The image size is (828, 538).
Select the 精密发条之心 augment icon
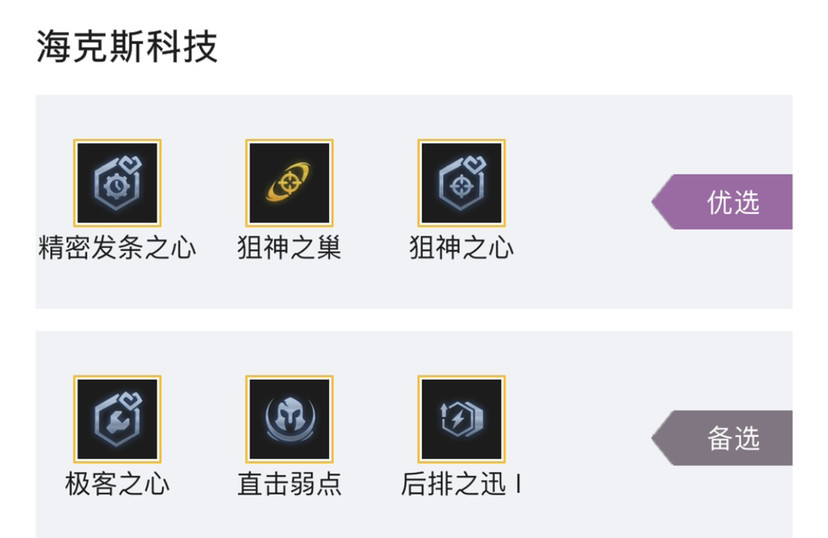tap(117, 183)
